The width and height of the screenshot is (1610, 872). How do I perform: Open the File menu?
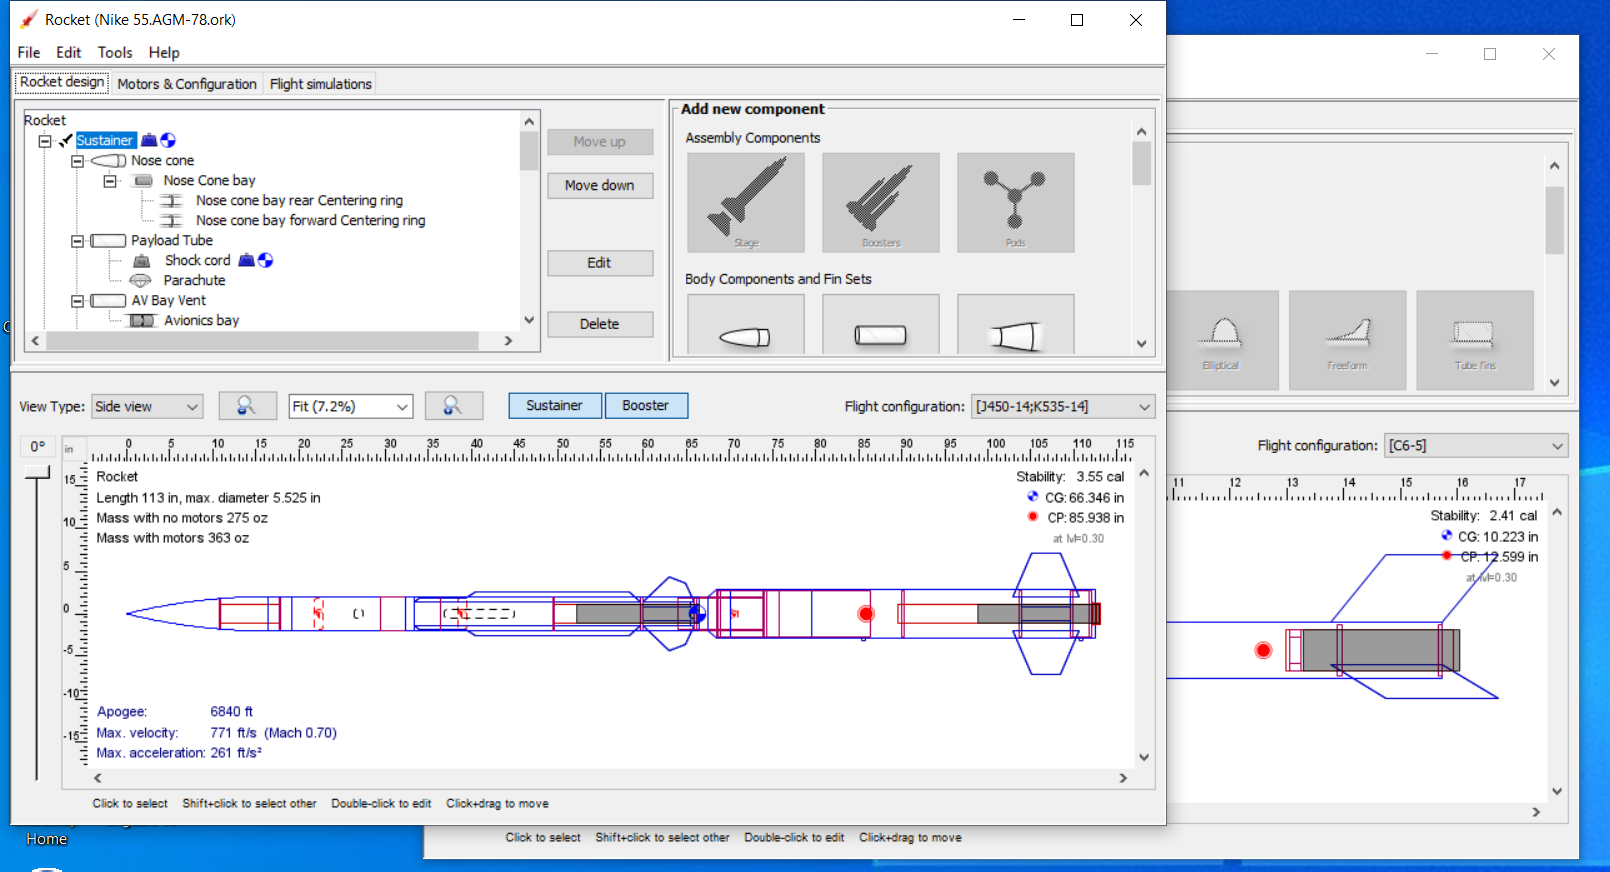pos(29,52)
